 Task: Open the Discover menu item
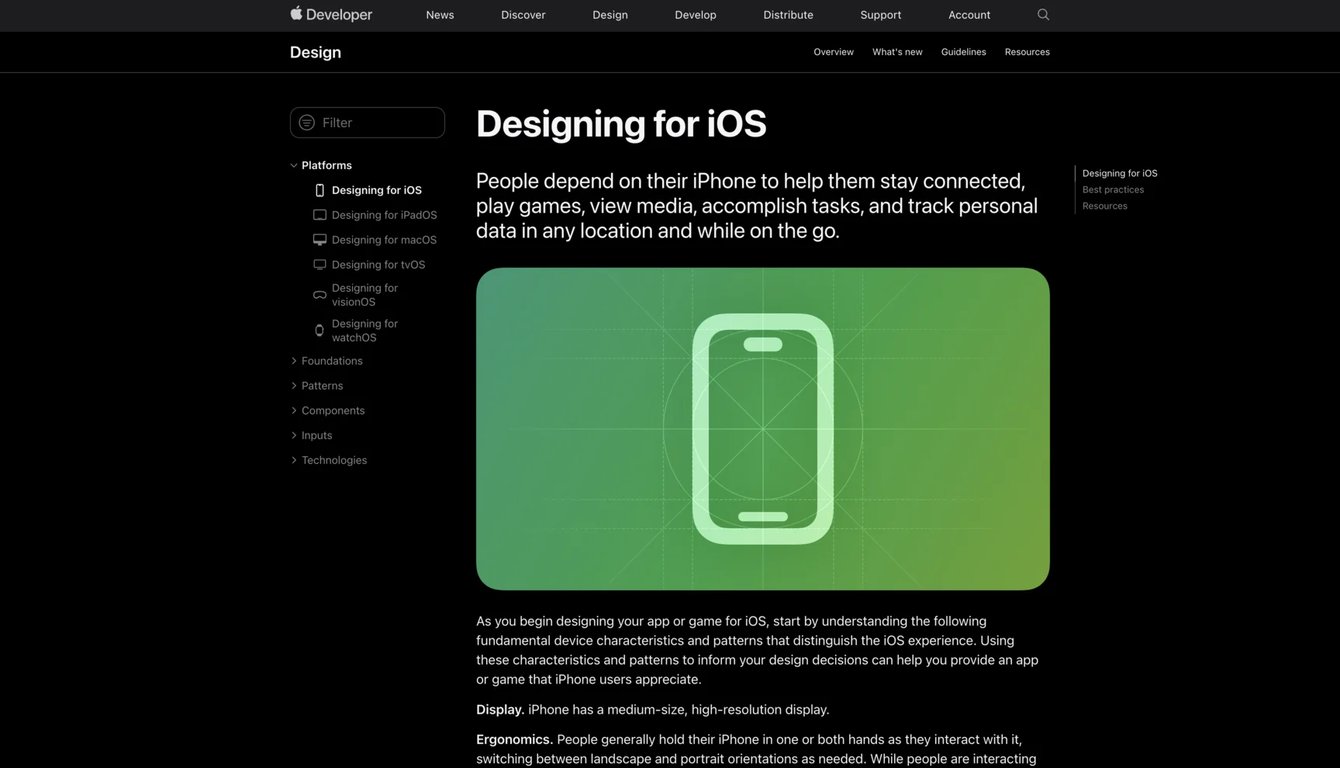pos(523,15)
